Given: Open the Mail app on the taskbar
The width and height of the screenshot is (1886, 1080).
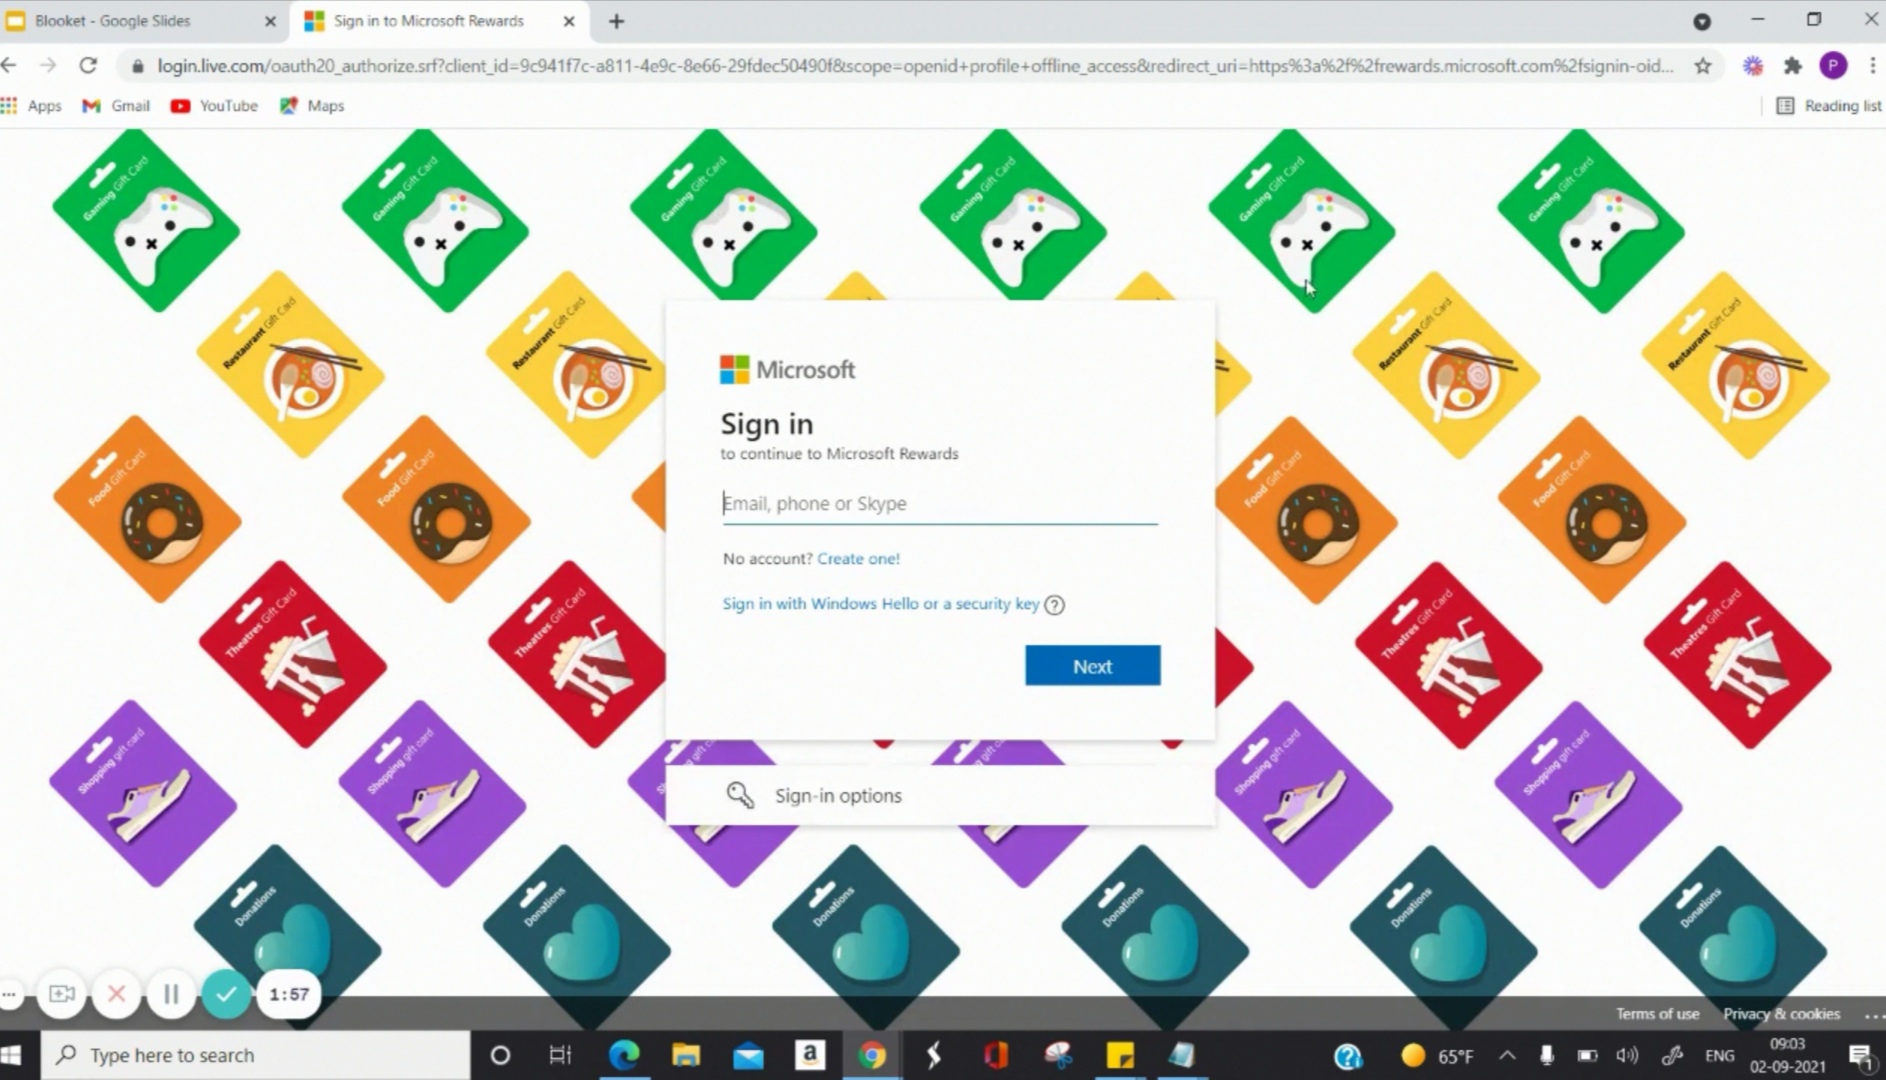Looking at the screenshot, I should (x=748, y=1055).
